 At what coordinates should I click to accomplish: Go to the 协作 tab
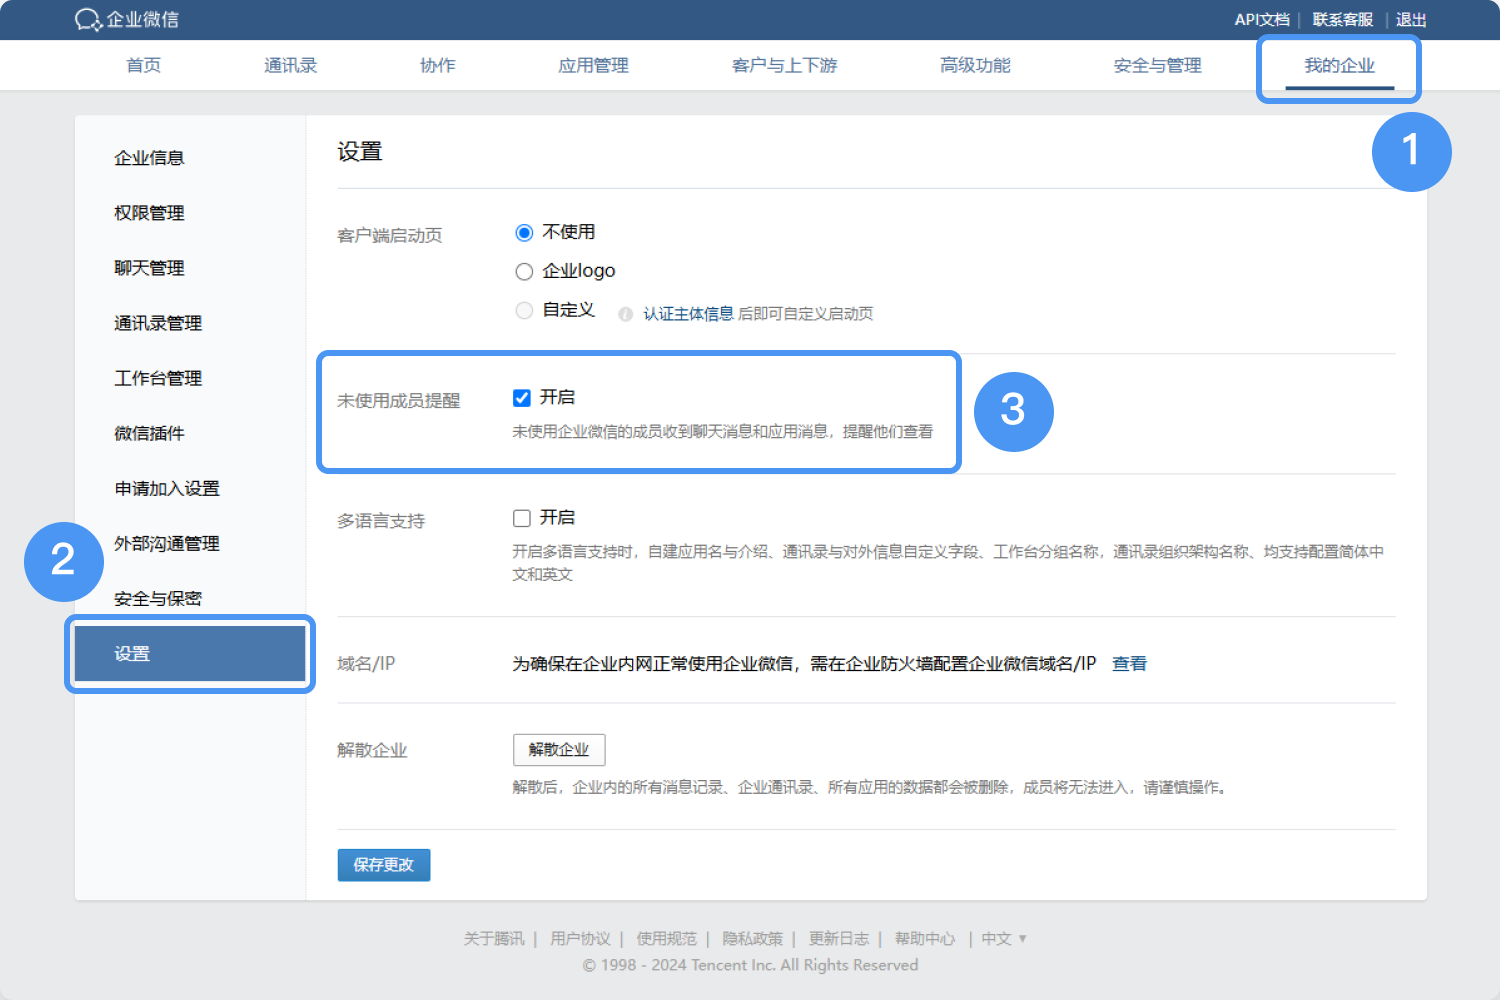coord(437,65)
